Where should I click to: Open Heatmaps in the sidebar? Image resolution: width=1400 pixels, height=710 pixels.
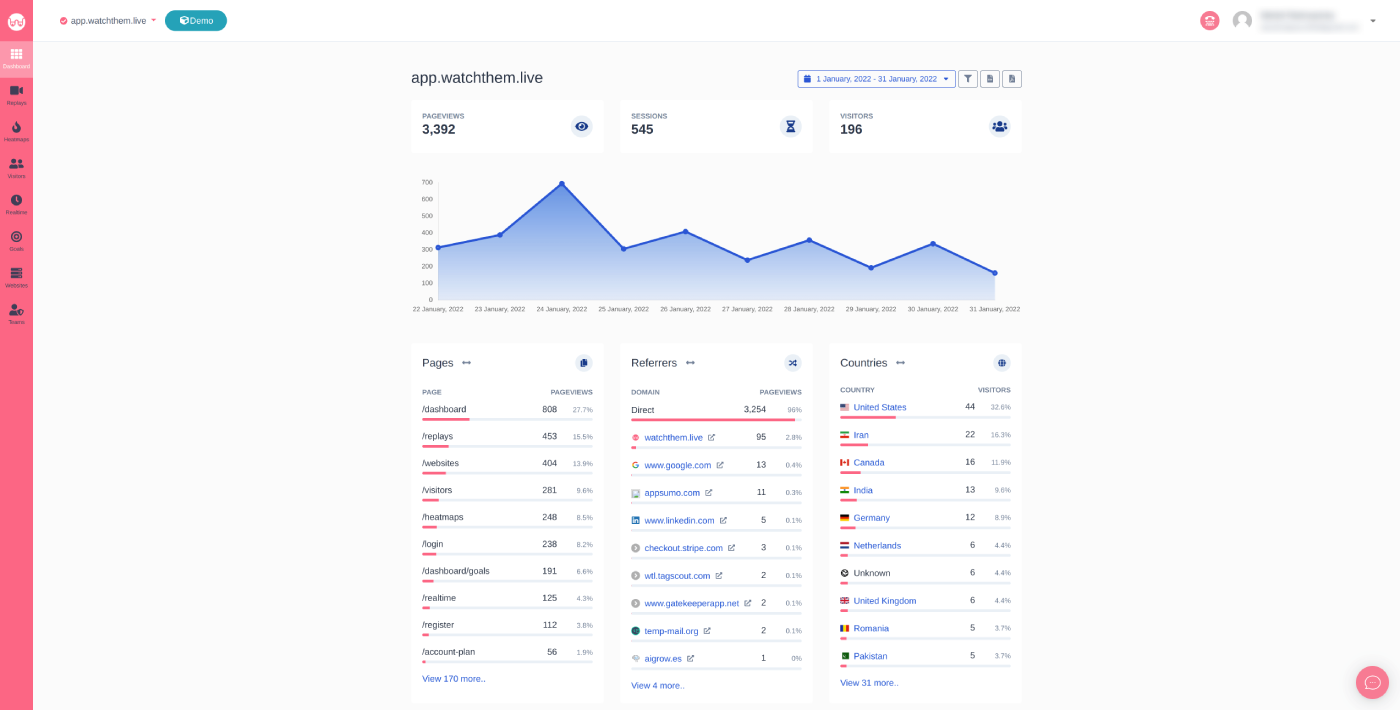point(16,132)
